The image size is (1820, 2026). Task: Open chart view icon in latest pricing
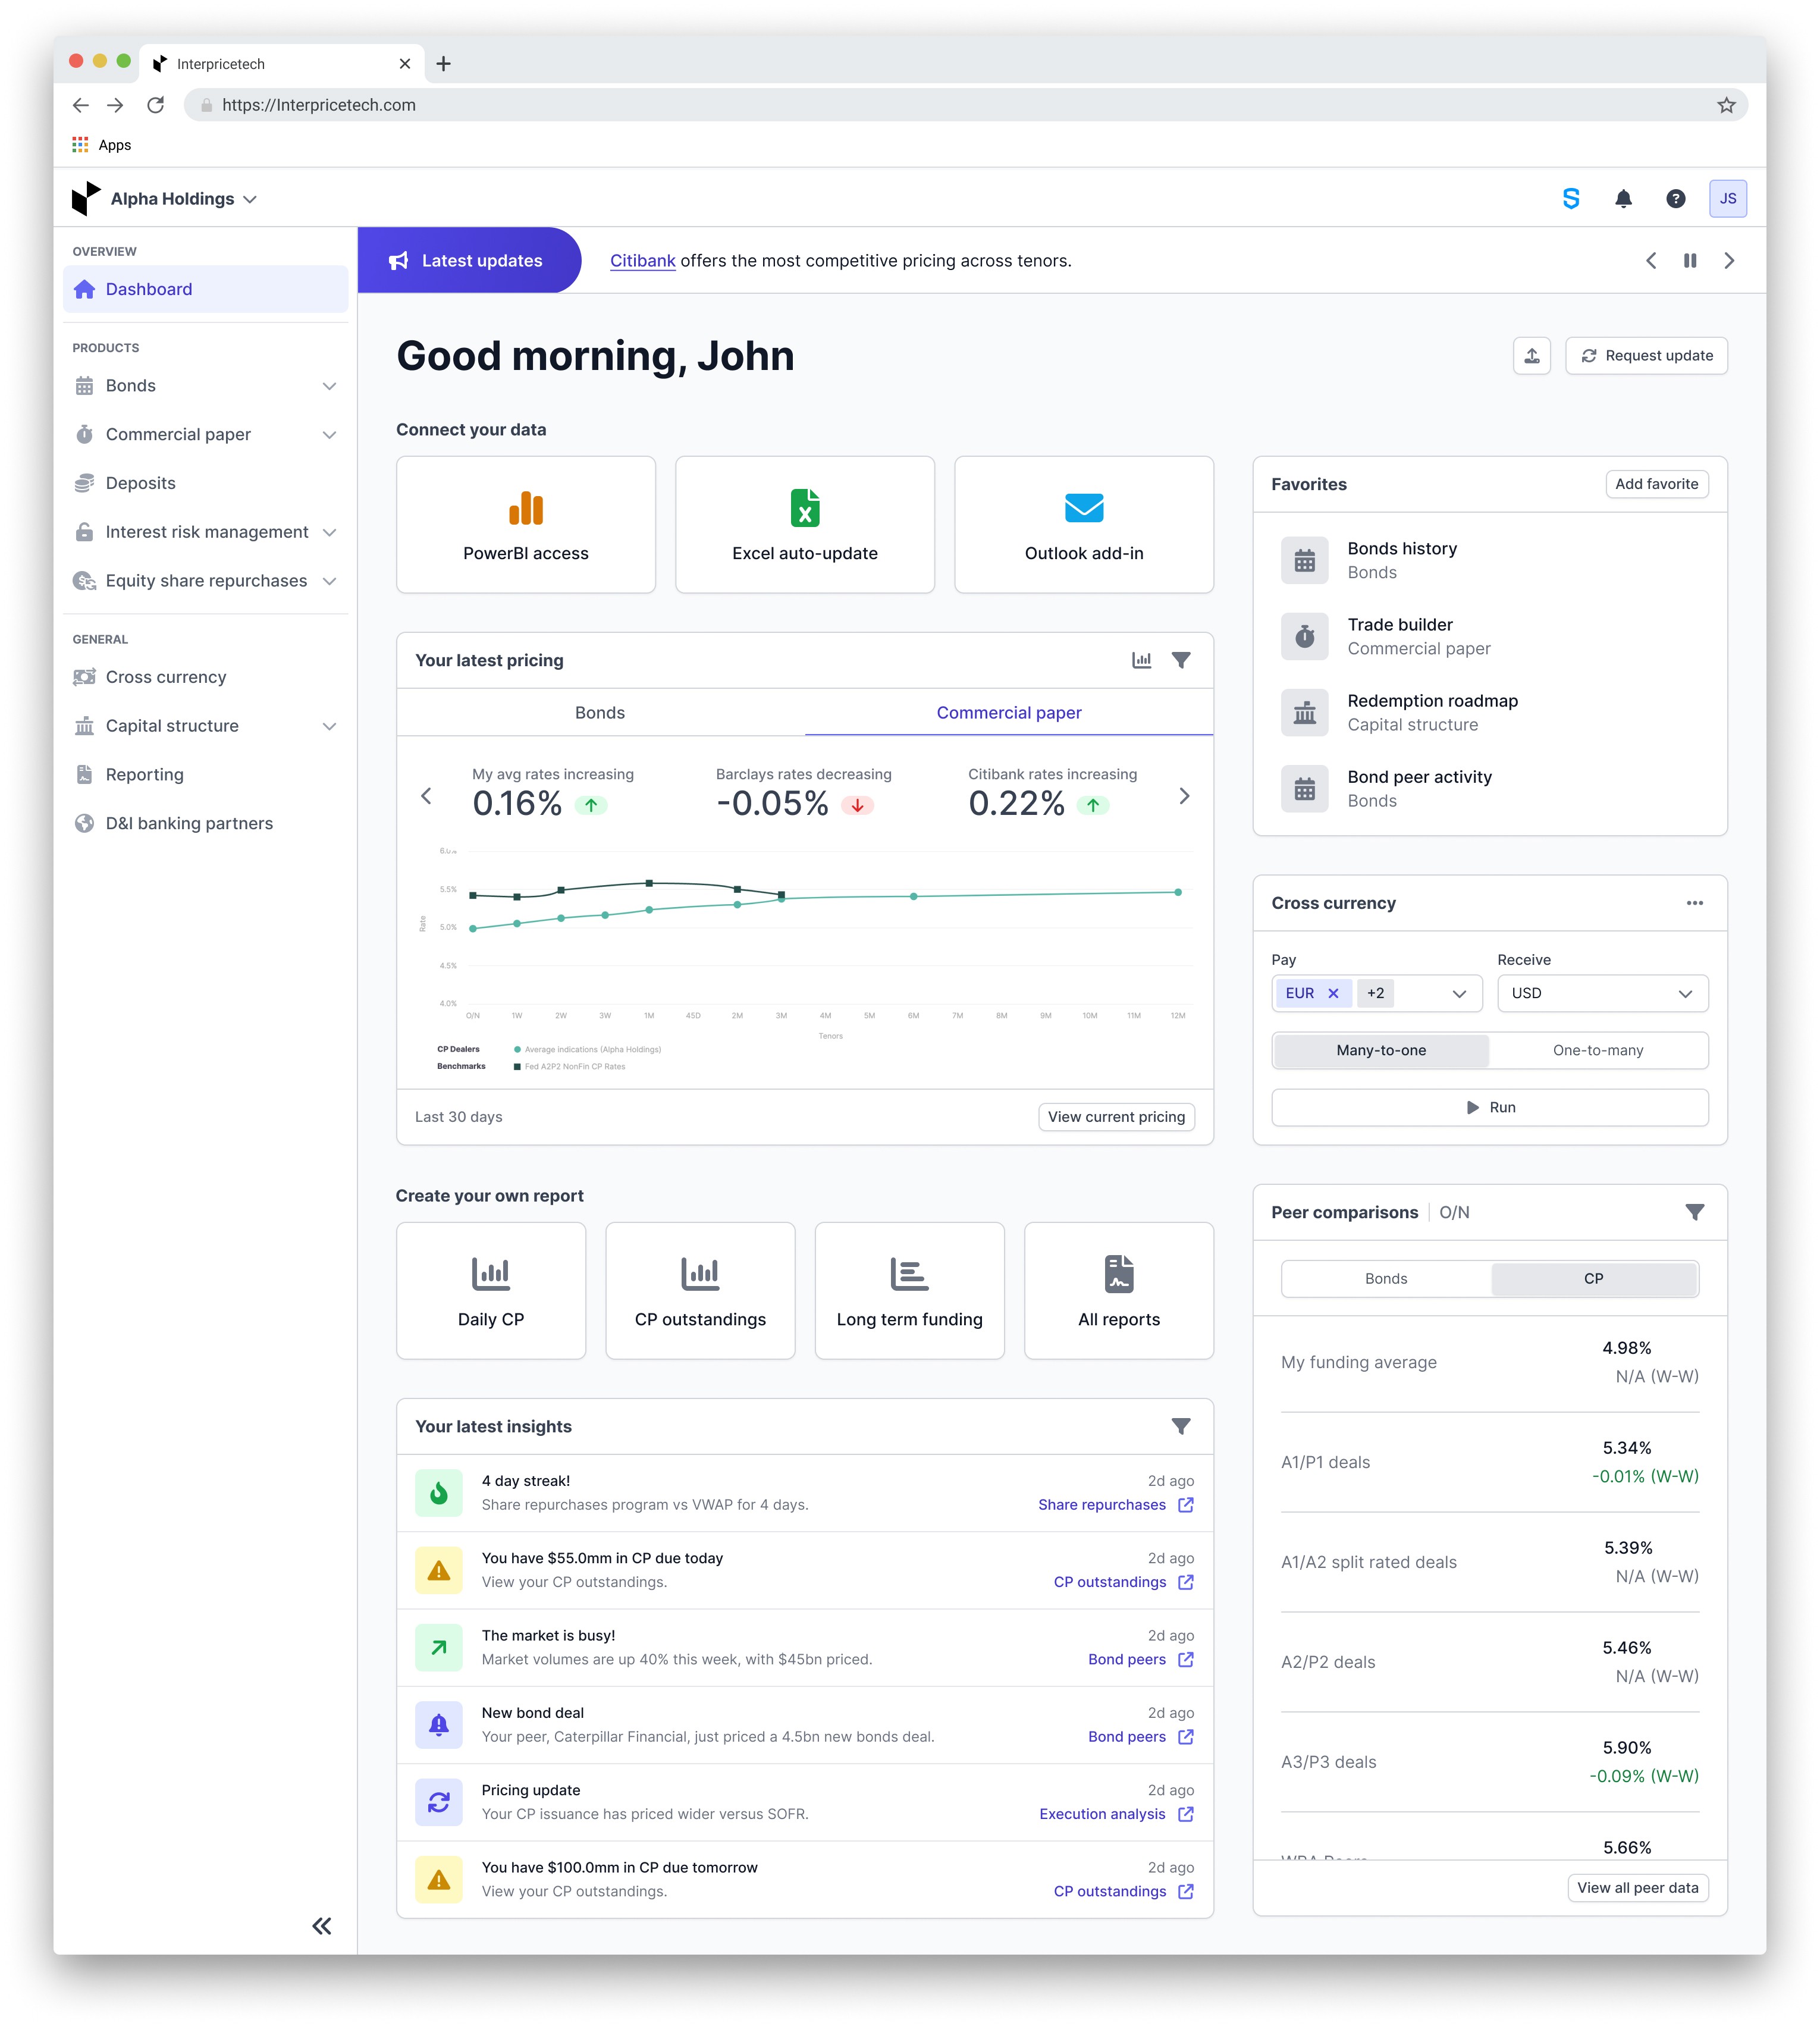[1141, 660]
